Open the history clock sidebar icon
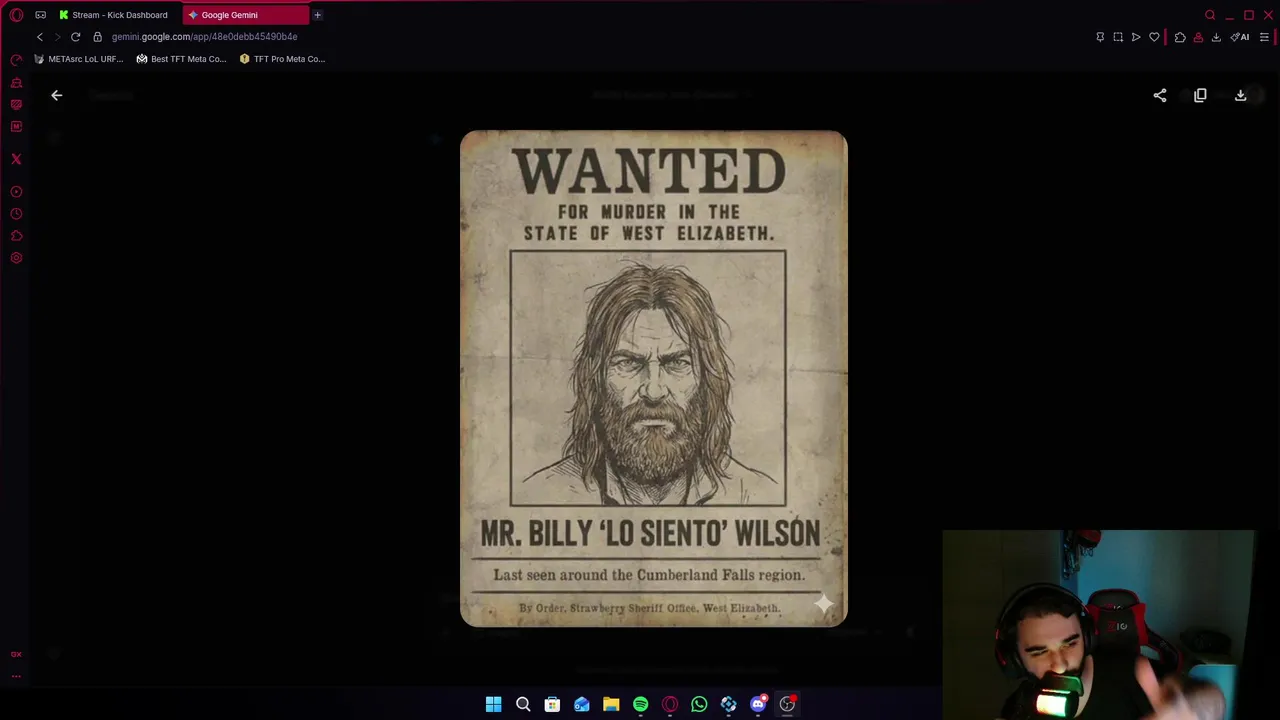 (x=16, y=214)
